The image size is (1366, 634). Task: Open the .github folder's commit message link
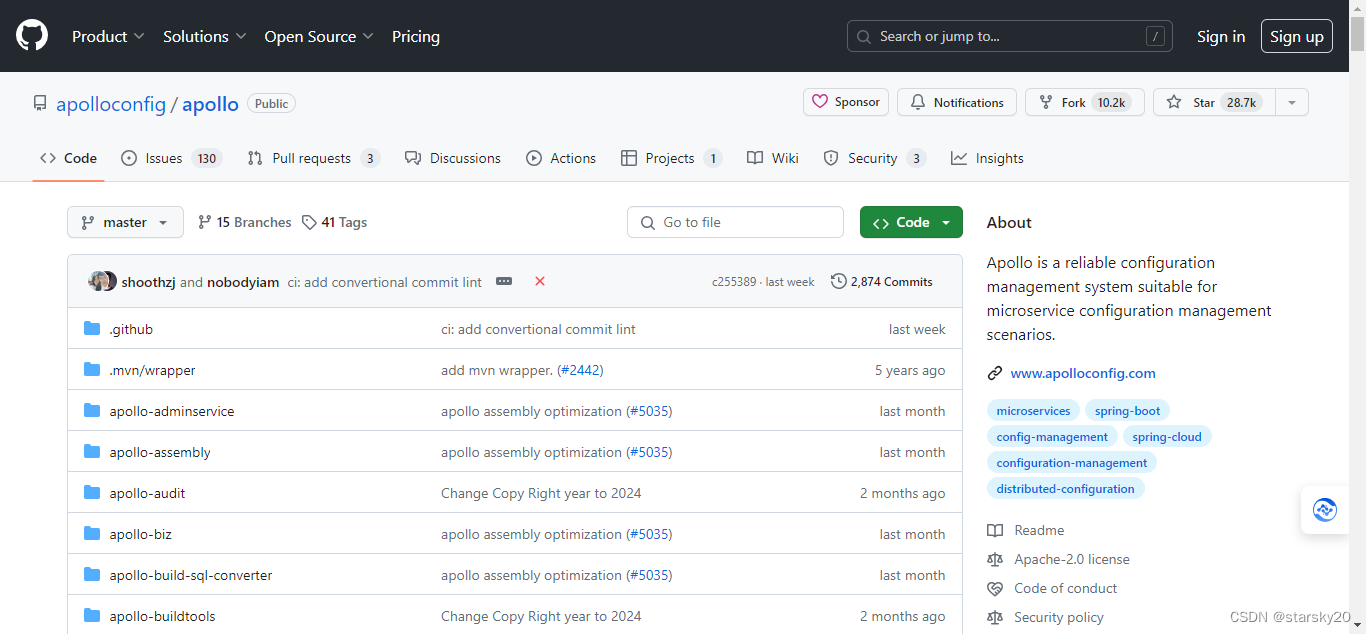(538, 329)
